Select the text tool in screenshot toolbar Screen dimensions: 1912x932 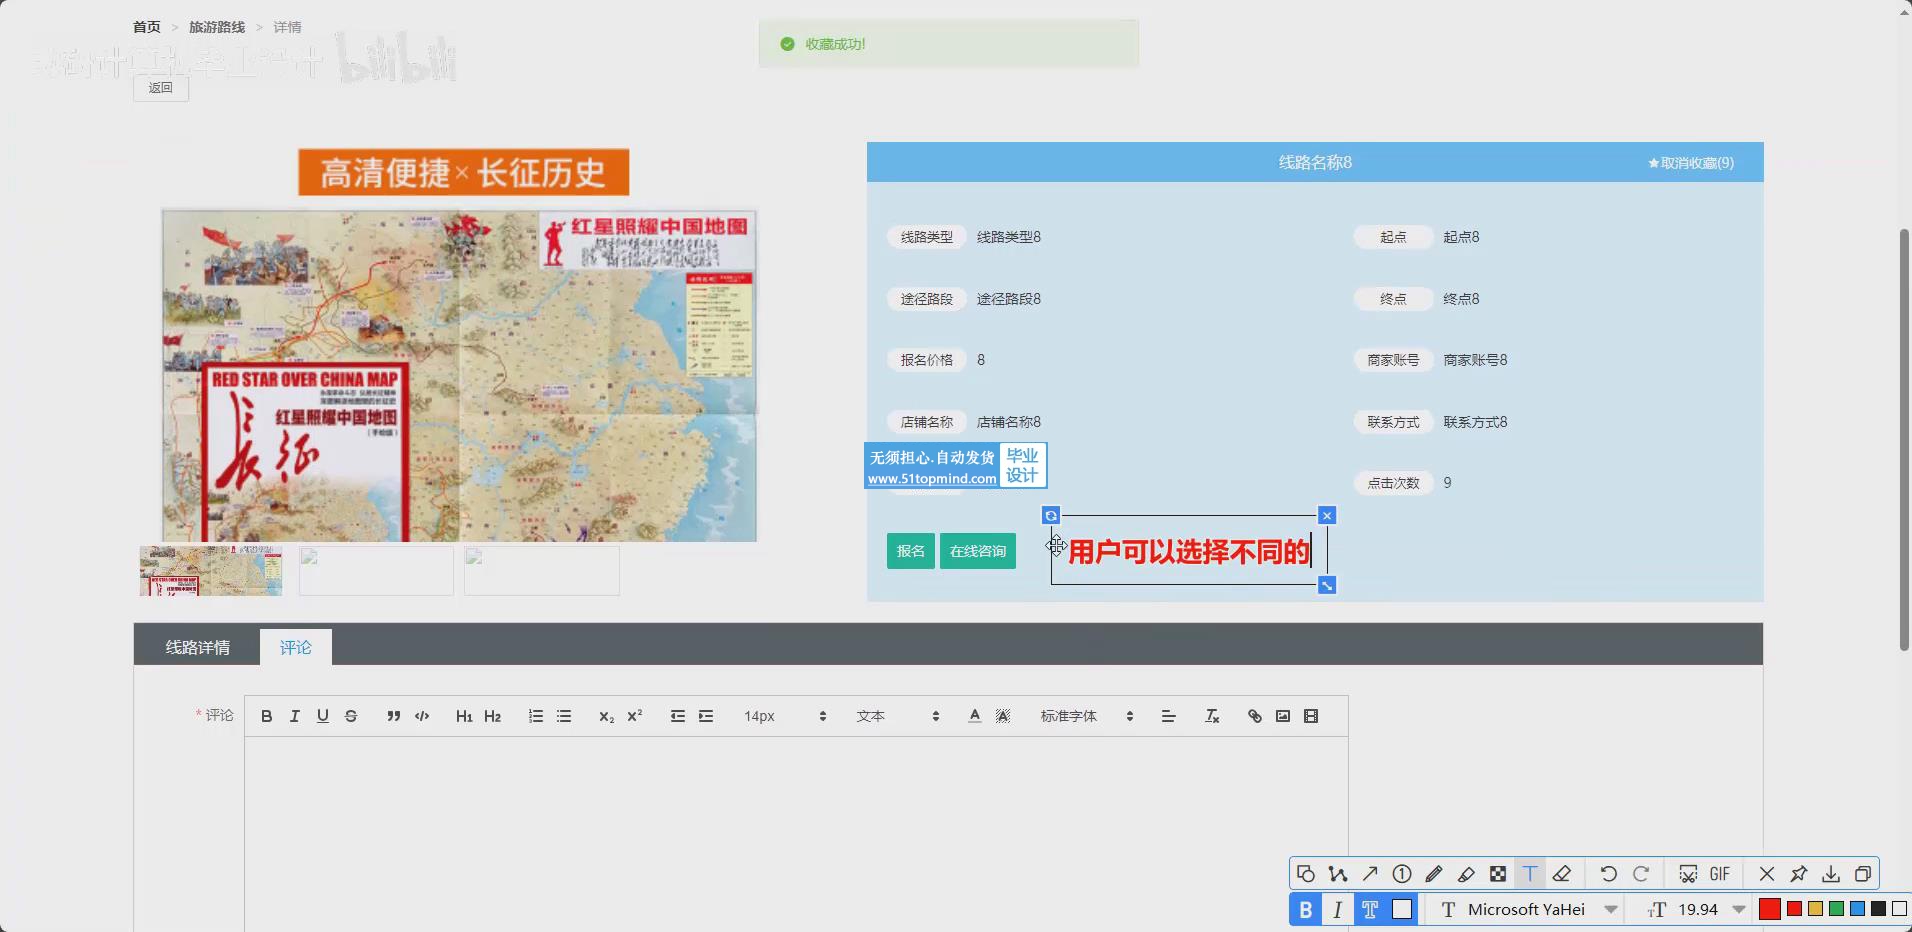[x=1530, y=874]
